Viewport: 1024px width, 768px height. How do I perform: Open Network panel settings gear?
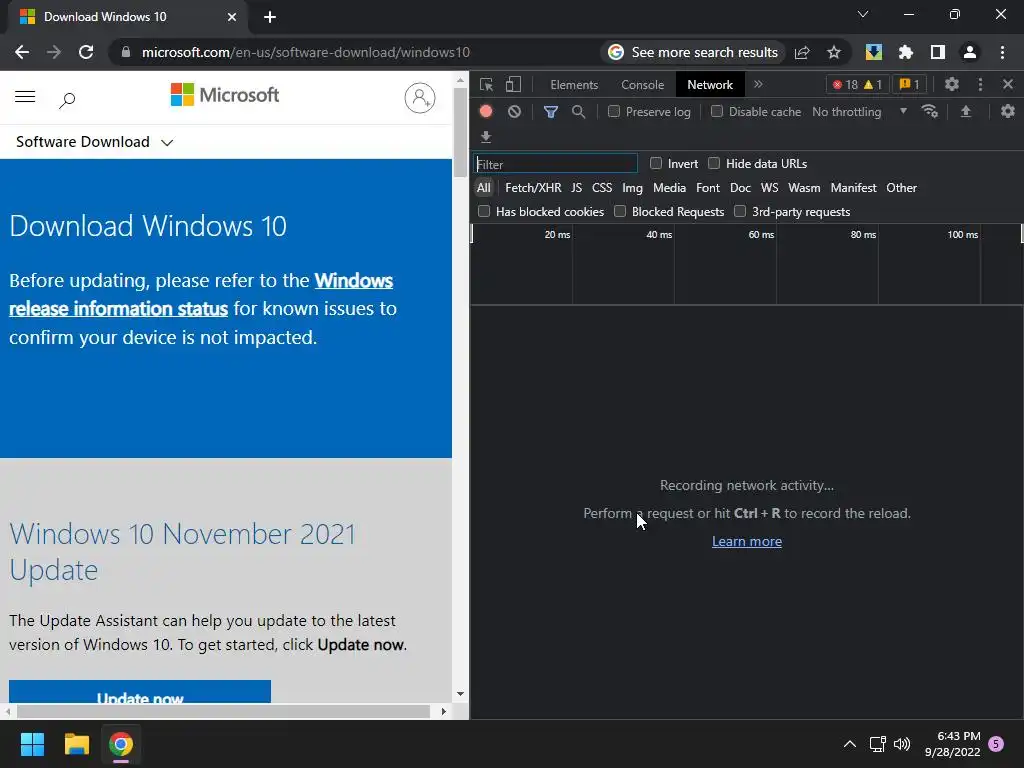point(1008,112)
